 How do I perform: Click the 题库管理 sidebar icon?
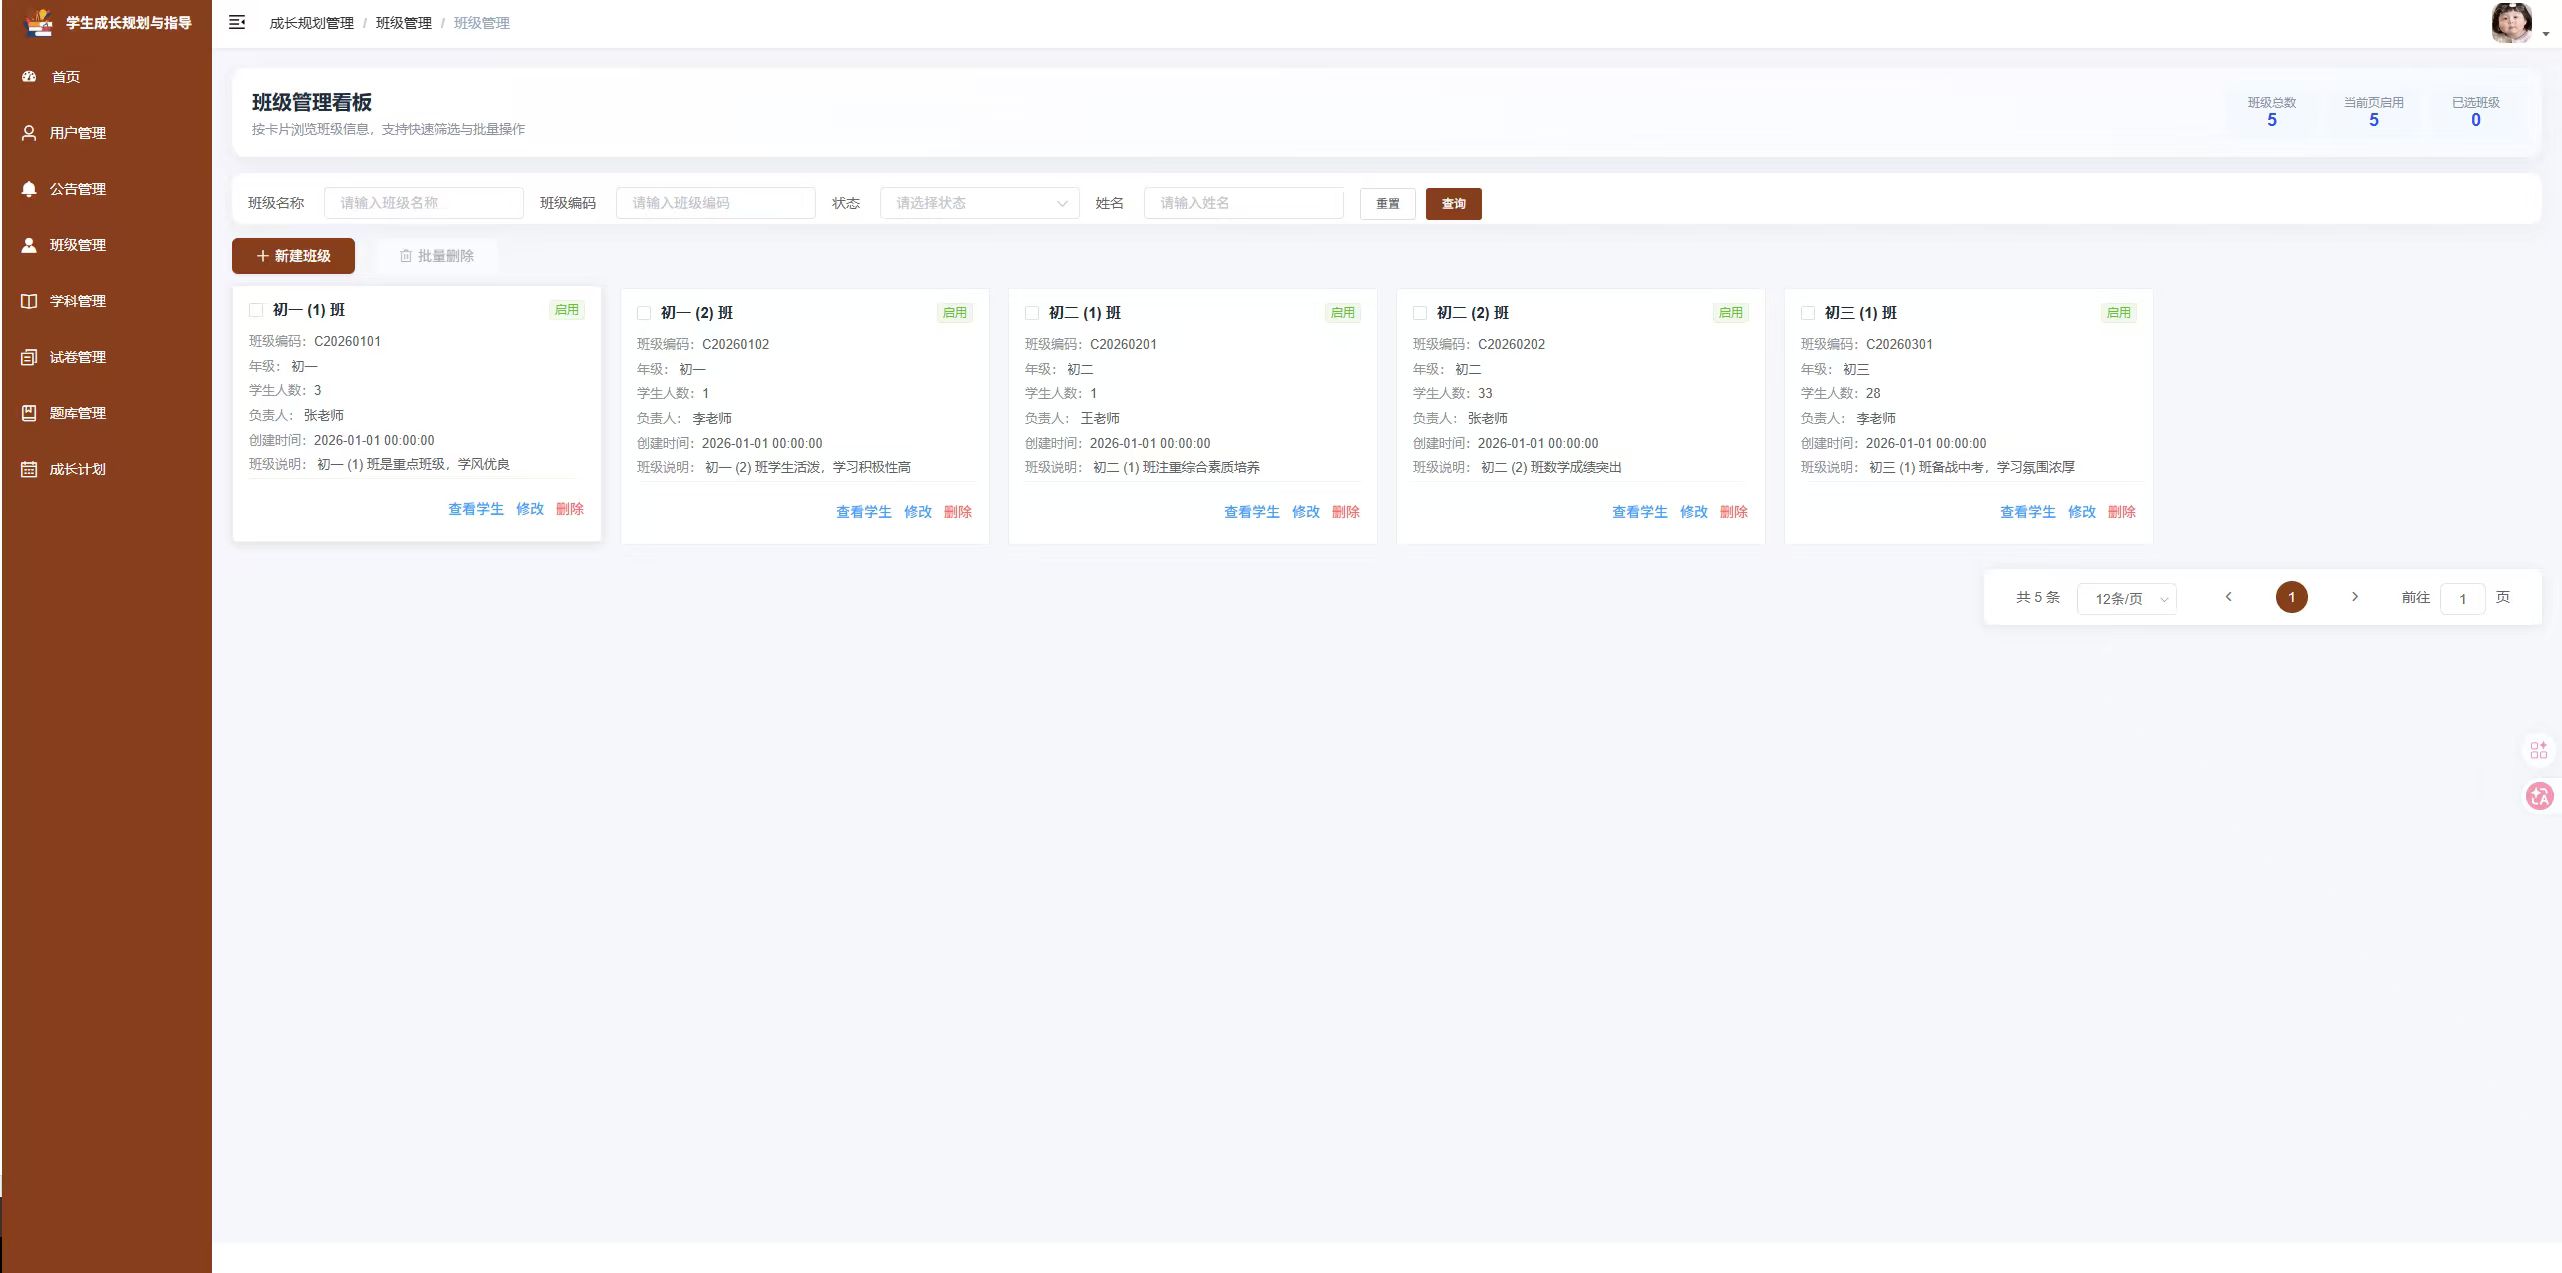click(29, 412)
